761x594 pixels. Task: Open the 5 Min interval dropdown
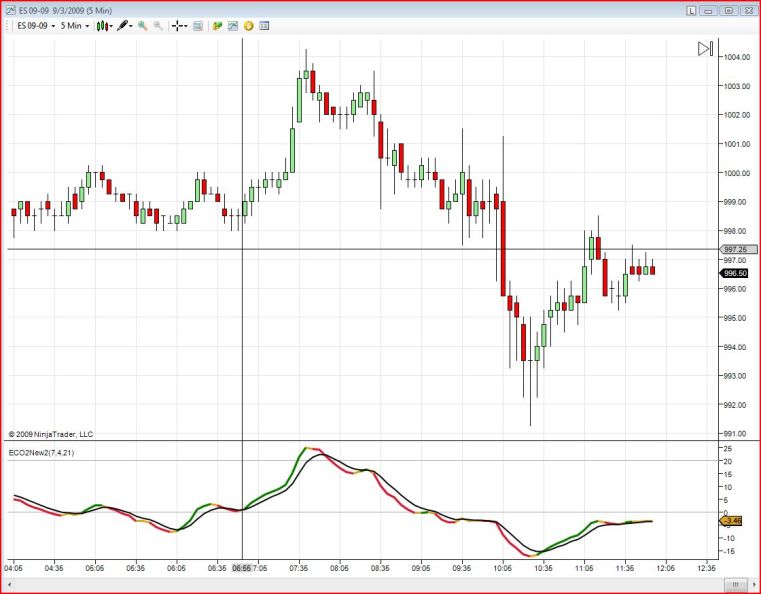(x=75, y=26)
